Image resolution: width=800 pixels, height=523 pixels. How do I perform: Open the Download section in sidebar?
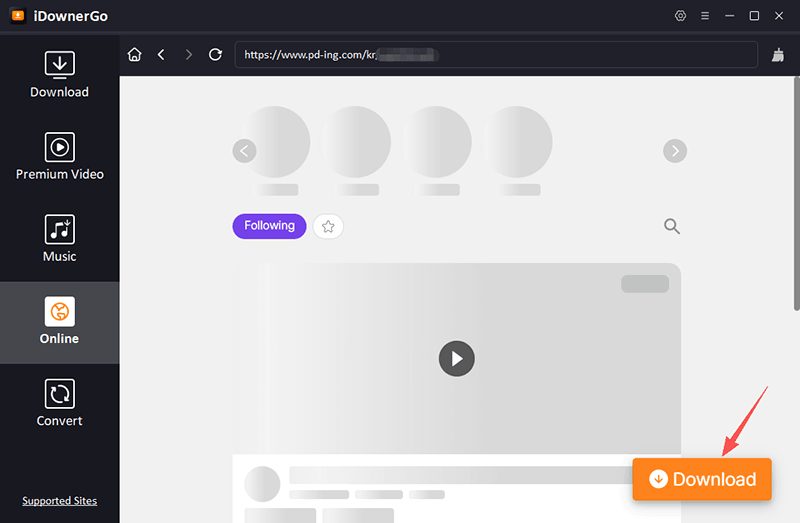coord(59,75)
